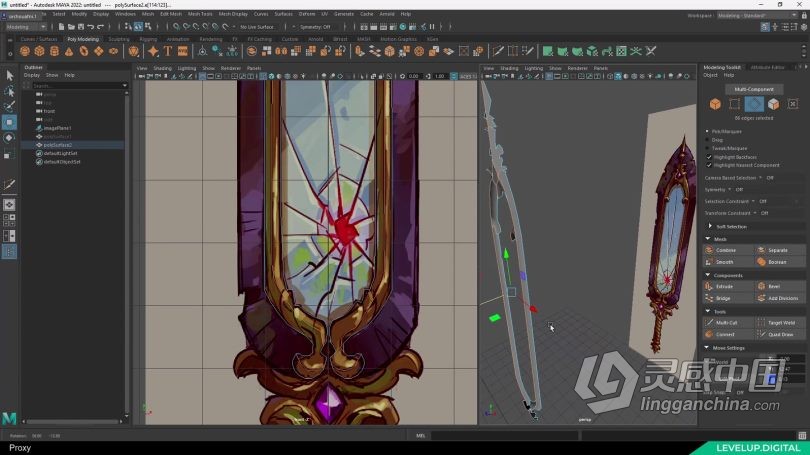The image size is (810, 455).
Task: Toggle the Highlight Backfaces checkbox
Action: pyautogui.click(x=709, y=157)
